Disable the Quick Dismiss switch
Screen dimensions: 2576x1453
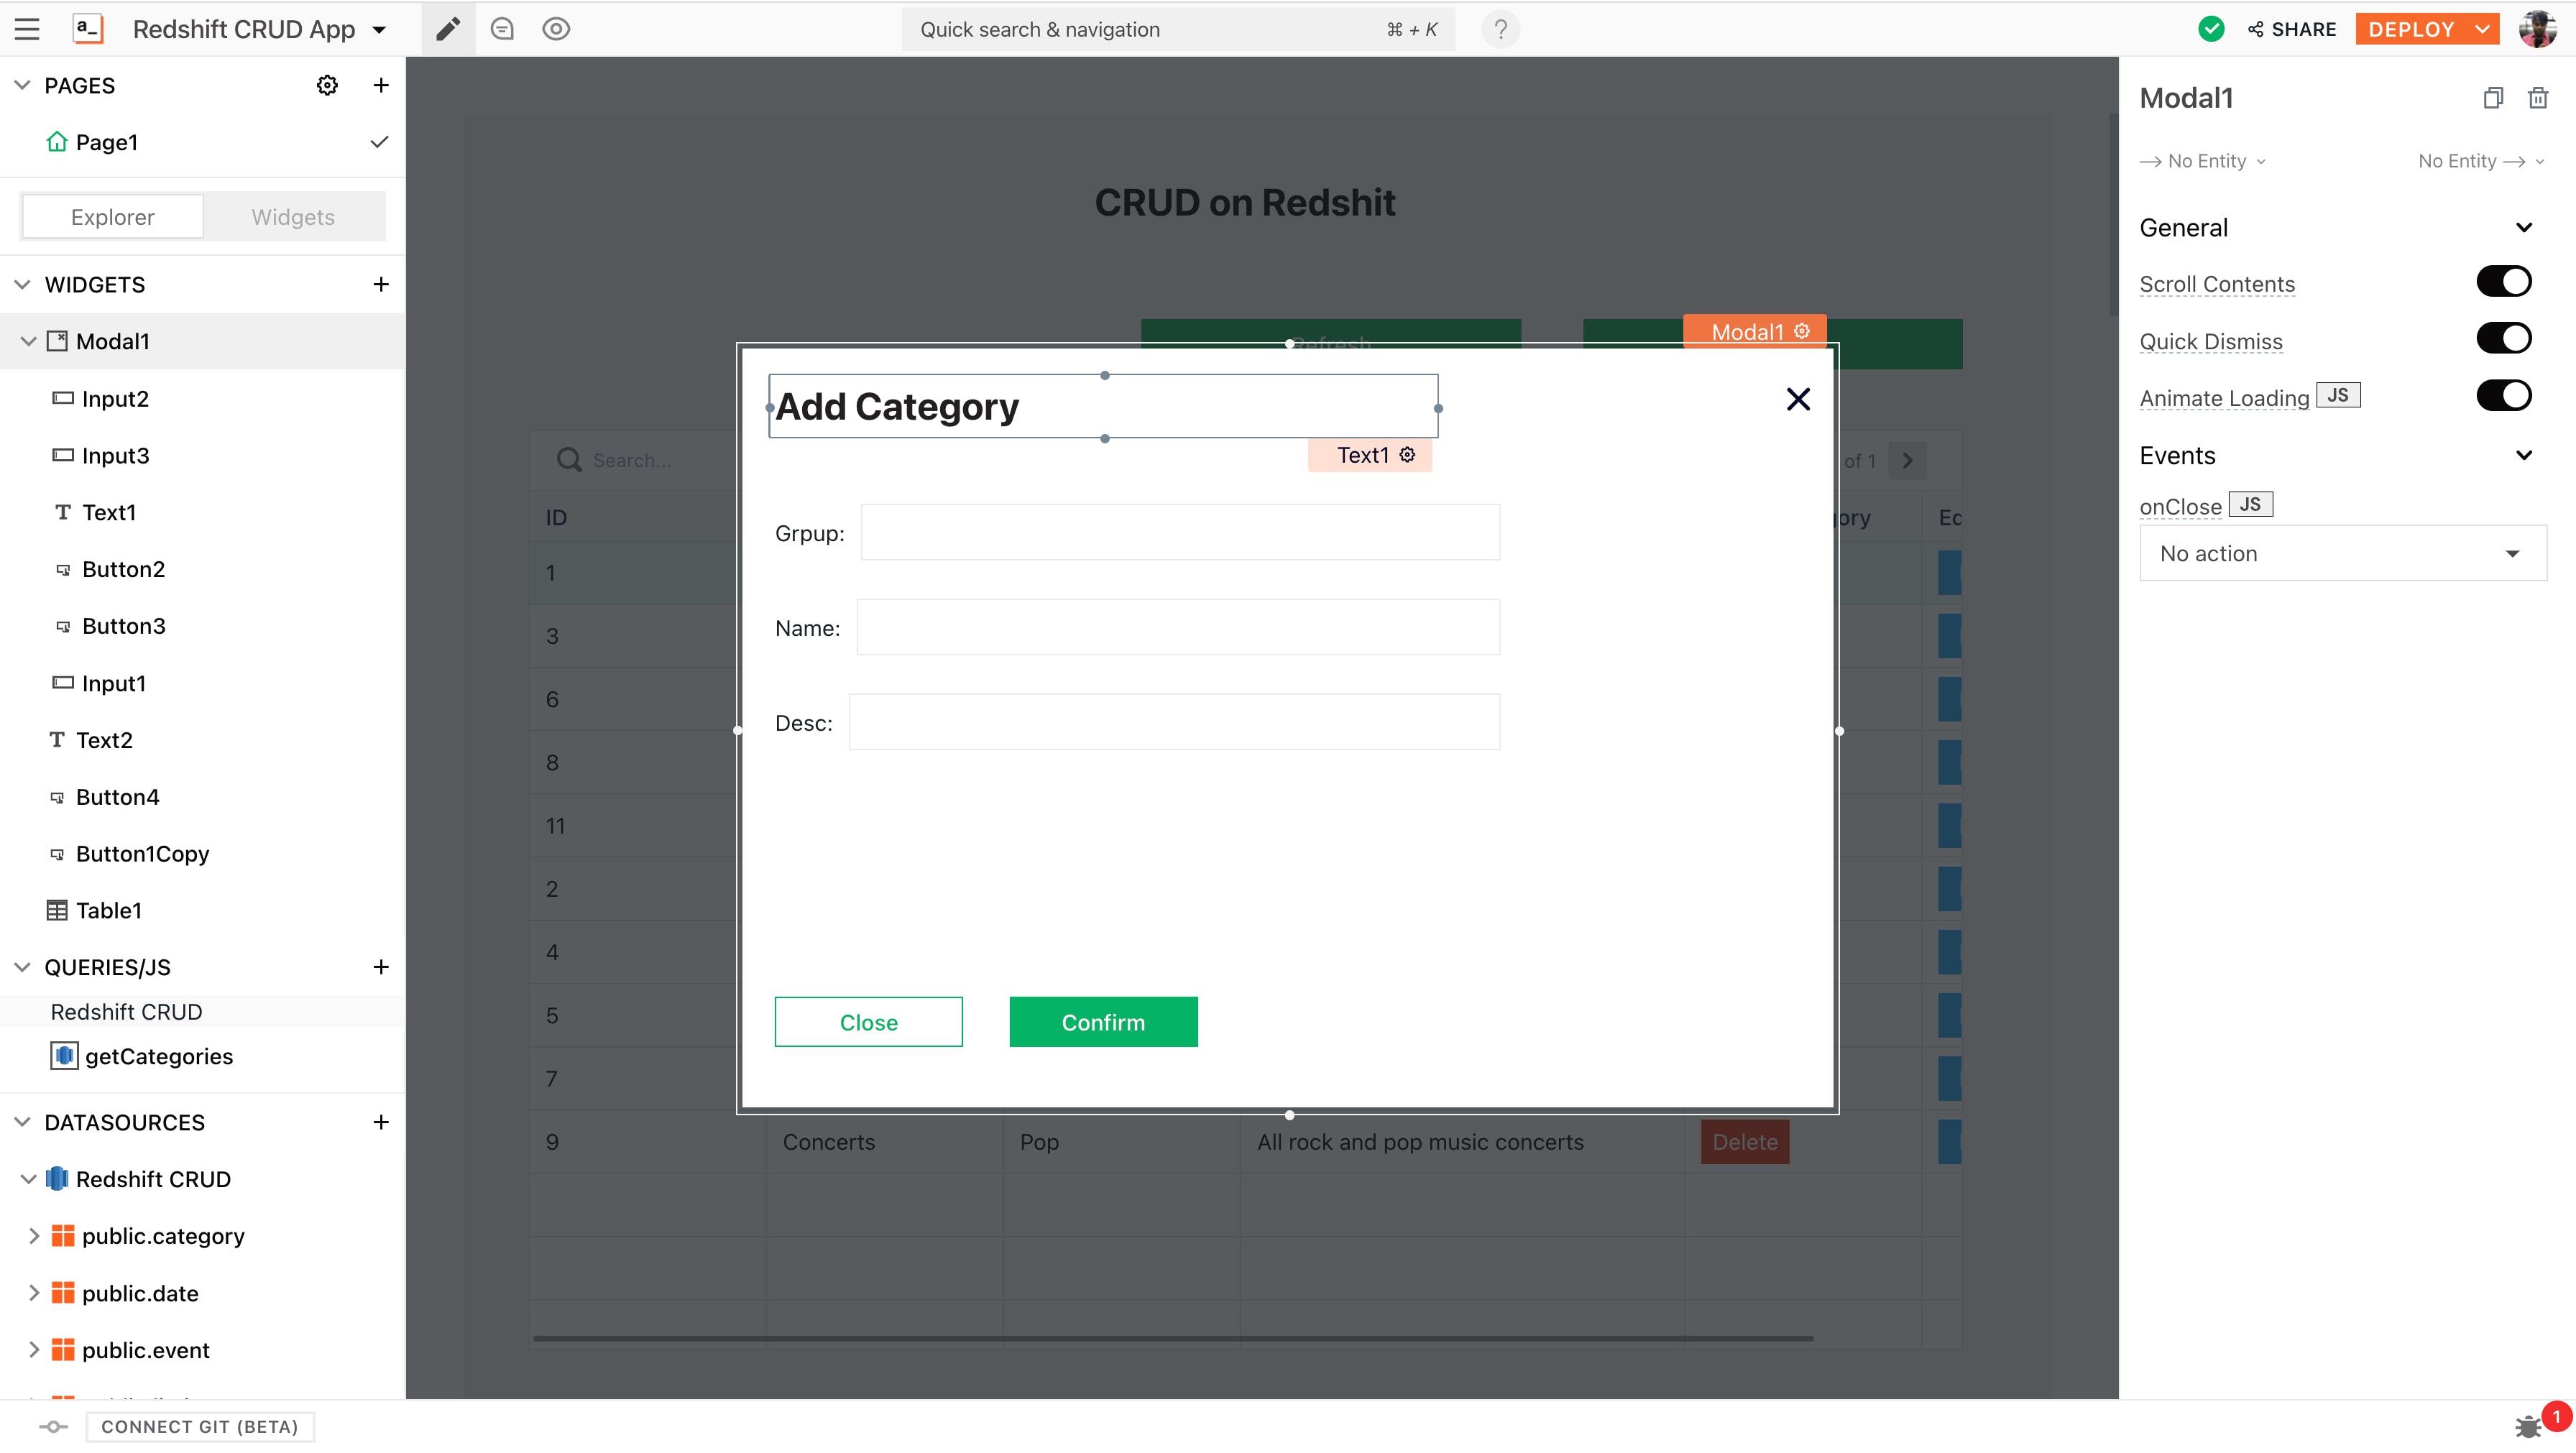point(2503,339)
